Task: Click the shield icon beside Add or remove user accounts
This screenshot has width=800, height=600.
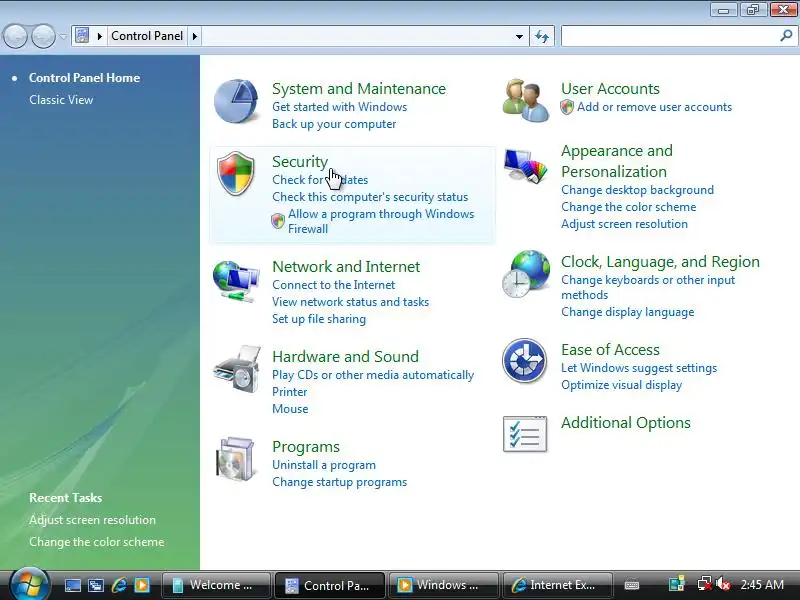Action: pyautogui.click(x=567, y=107)
